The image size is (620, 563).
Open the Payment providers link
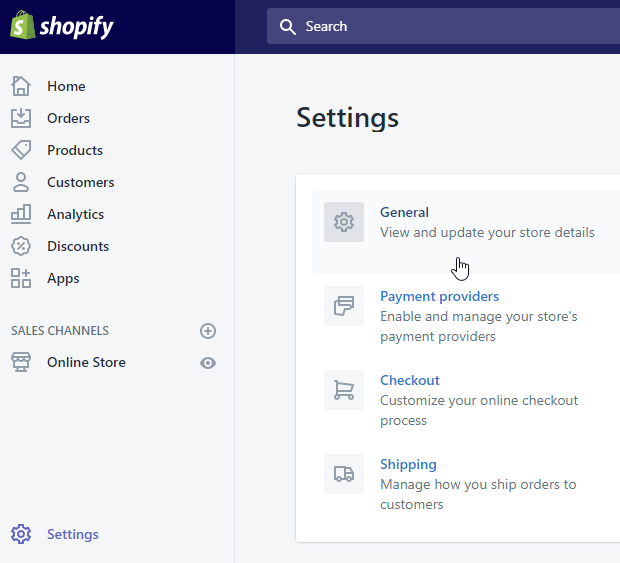[439, 296]
